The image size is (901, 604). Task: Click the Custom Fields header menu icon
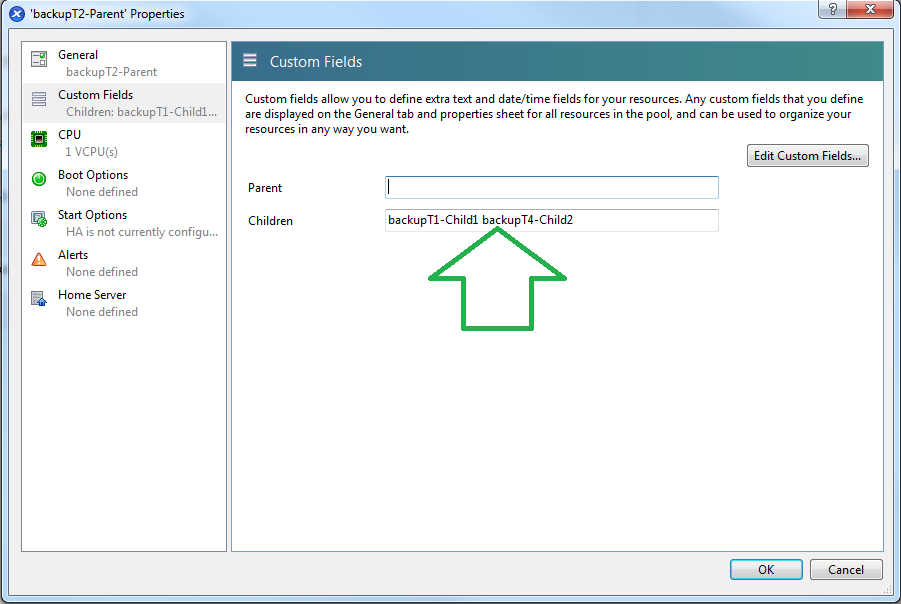[x=249, y=60]
